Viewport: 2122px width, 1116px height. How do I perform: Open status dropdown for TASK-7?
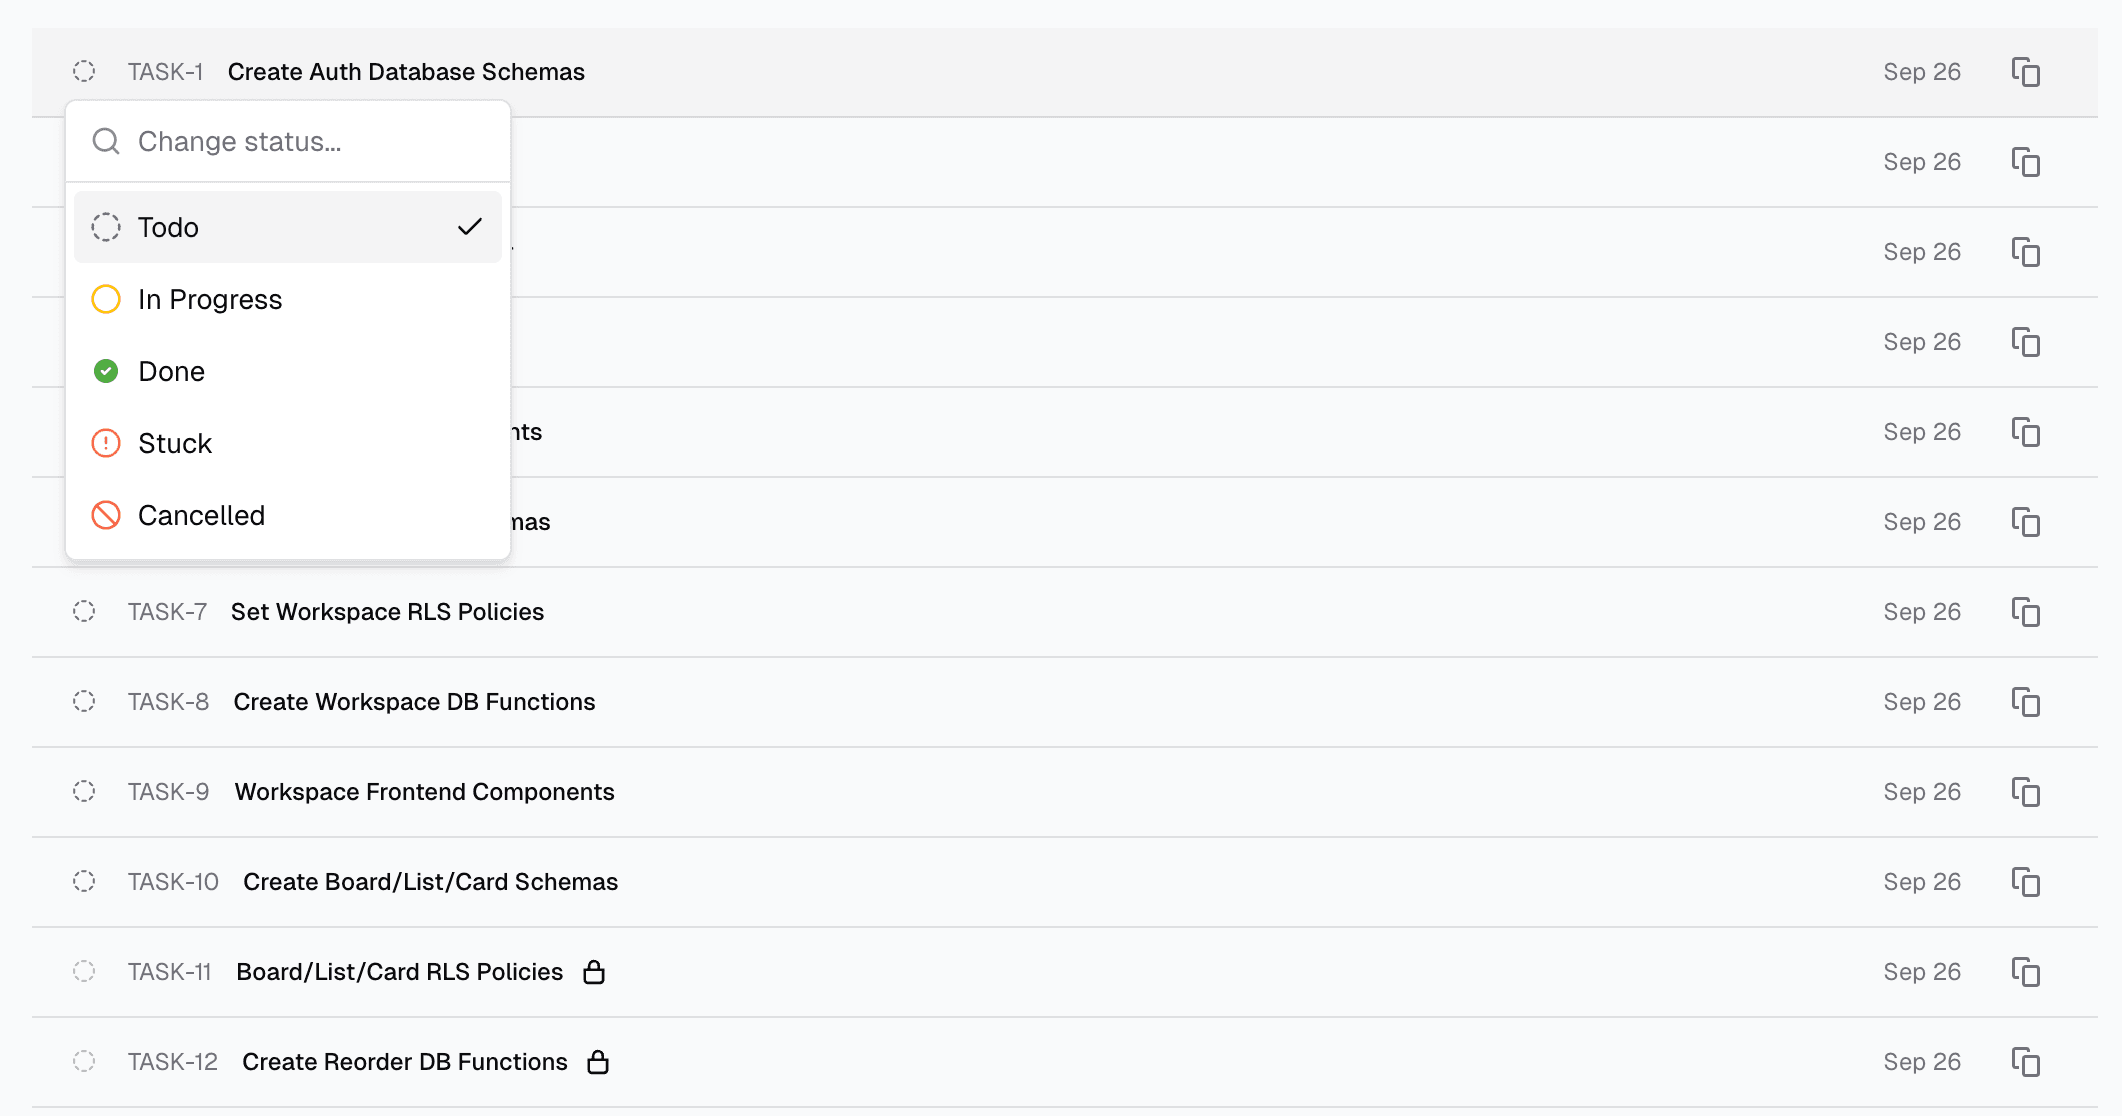pyautogui.click(x=84, y=612)
